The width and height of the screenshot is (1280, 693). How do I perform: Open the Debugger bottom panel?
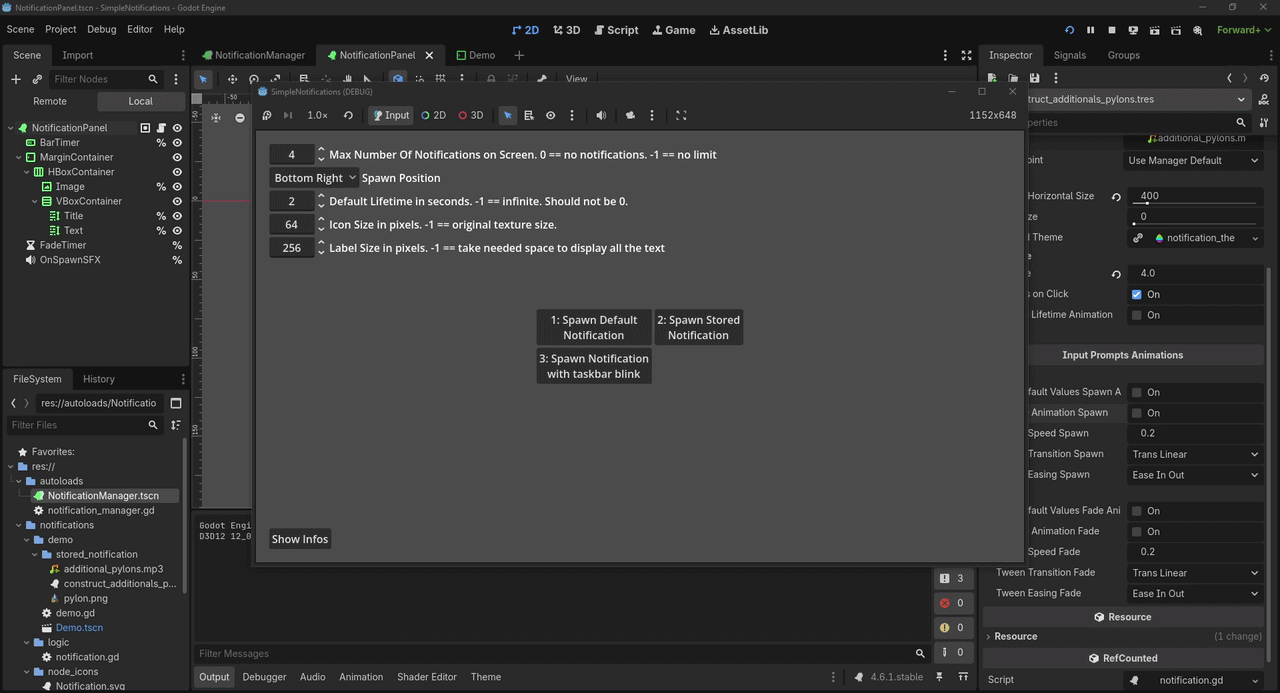pyautogui.click(x=264, y=677)
